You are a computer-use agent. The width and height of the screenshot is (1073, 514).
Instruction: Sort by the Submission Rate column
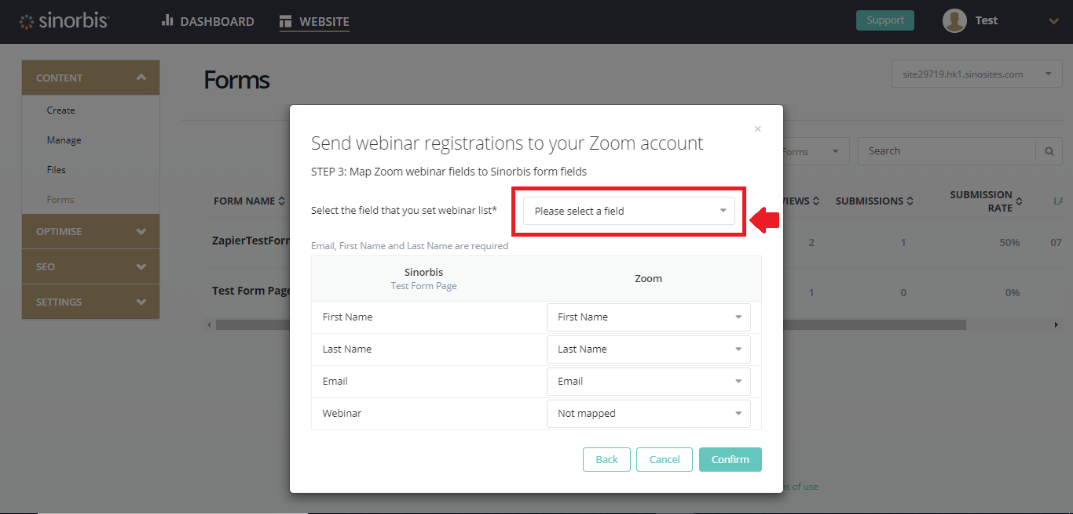(985, 201)
